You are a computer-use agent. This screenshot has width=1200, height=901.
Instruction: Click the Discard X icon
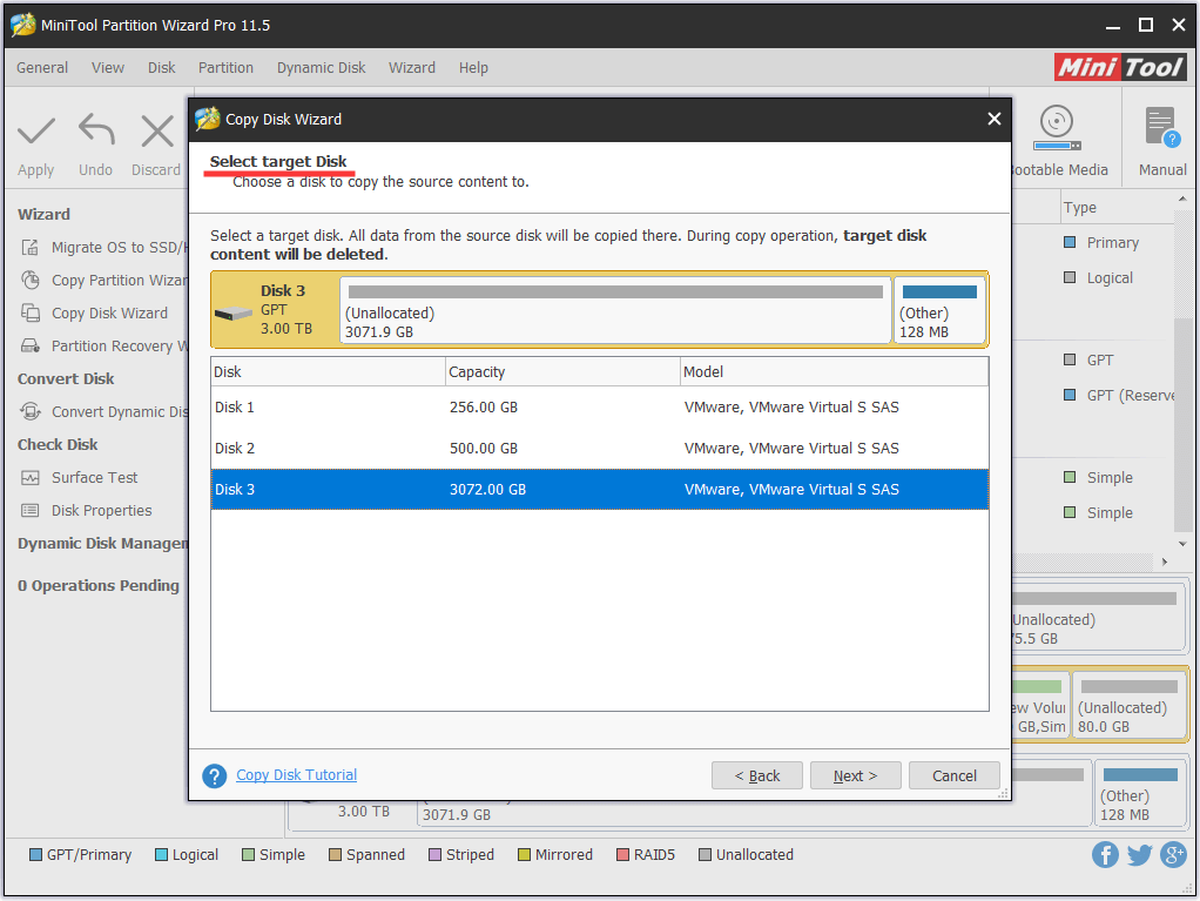(157, 131)
